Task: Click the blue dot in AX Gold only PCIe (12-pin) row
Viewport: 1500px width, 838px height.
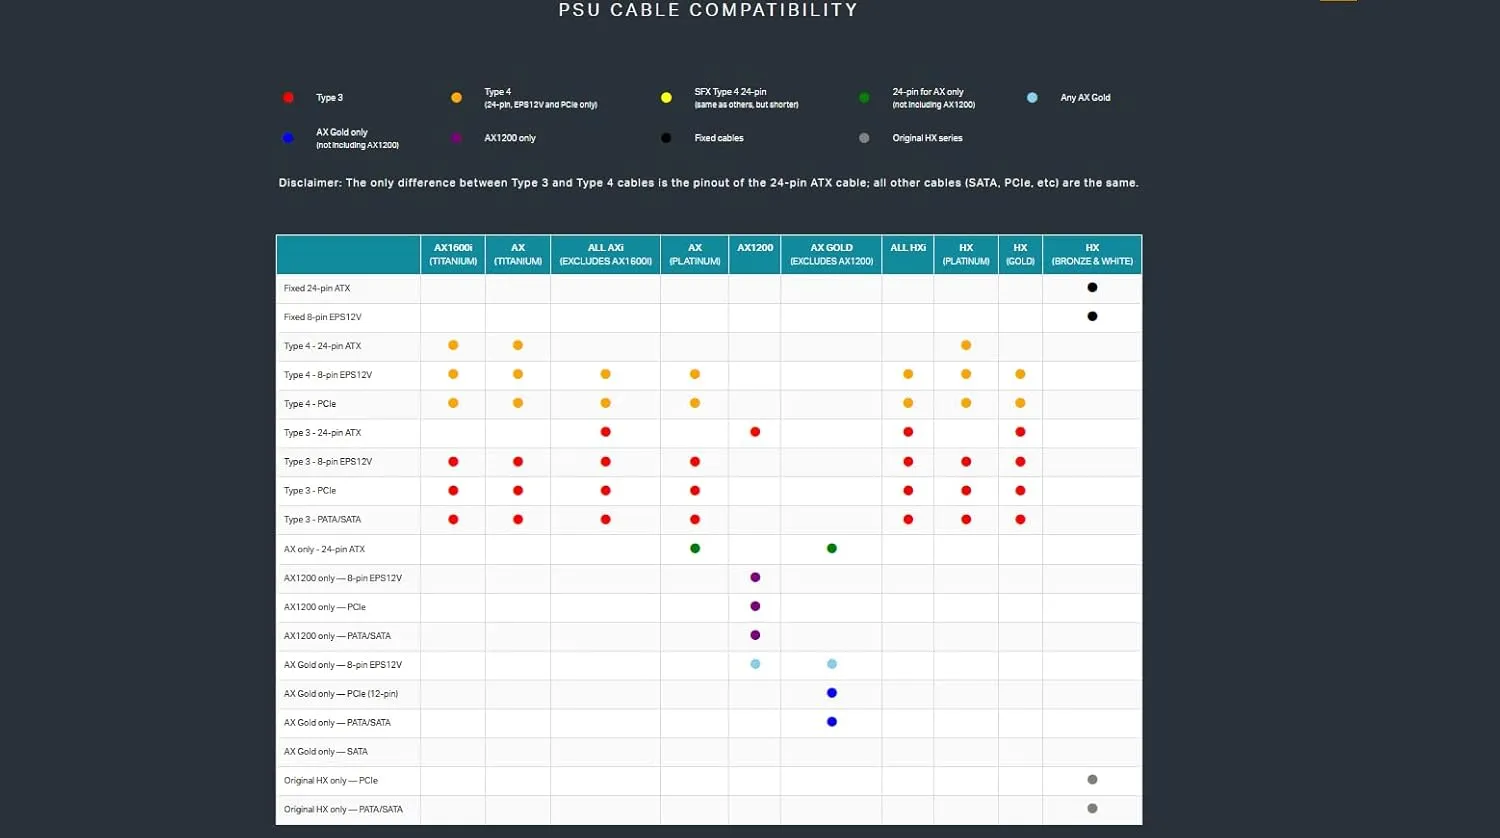Action: 832,693
